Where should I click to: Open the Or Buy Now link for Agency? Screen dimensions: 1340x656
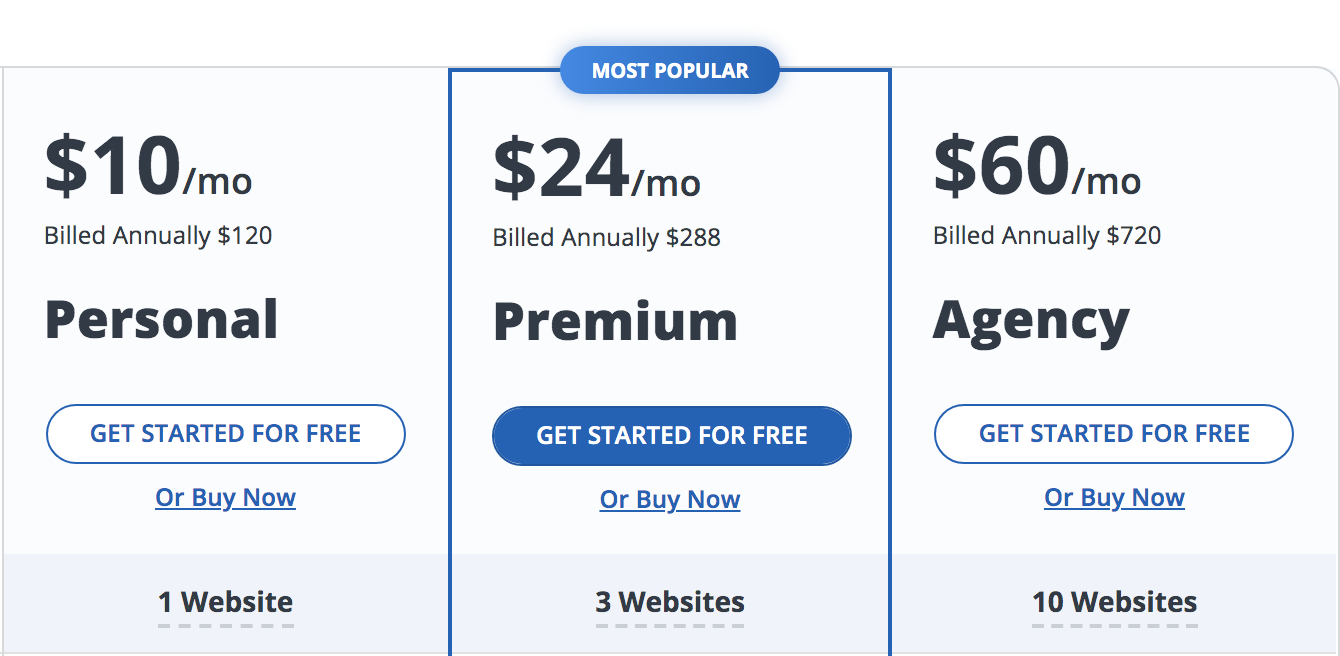1114,496
